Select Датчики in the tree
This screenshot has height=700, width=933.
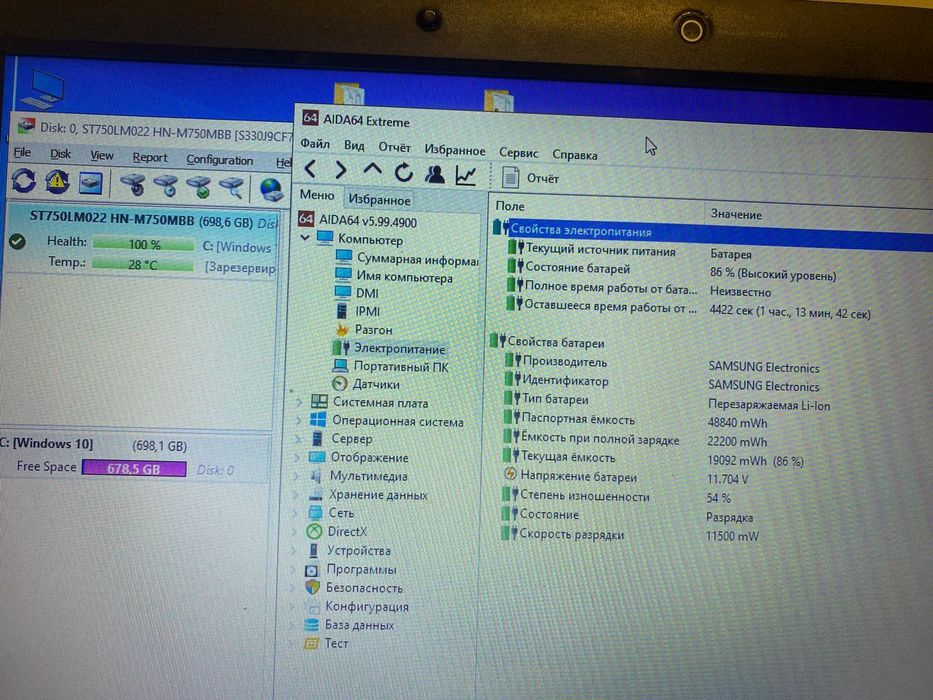(365, 385)
